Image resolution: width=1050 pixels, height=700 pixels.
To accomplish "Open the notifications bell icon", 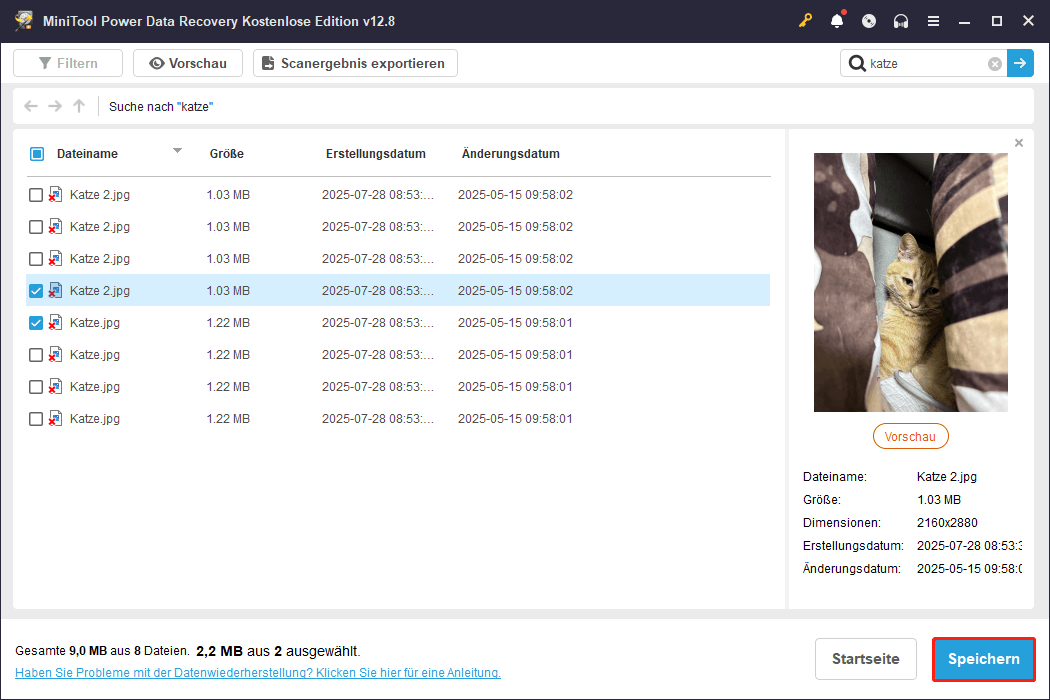I will (x=837, y=20).
